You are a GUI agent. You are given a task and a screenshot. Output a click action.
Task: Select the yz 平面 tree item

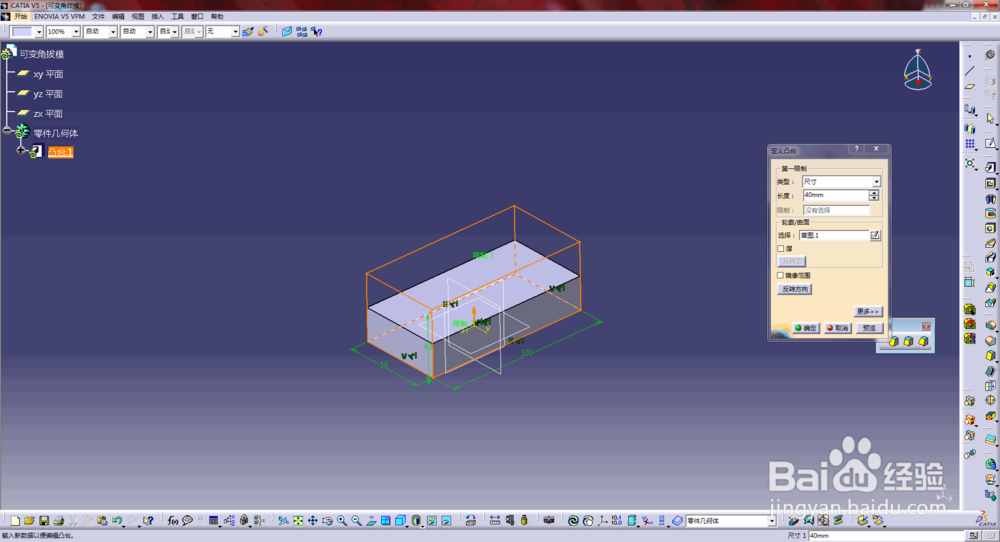coord(48,94)
